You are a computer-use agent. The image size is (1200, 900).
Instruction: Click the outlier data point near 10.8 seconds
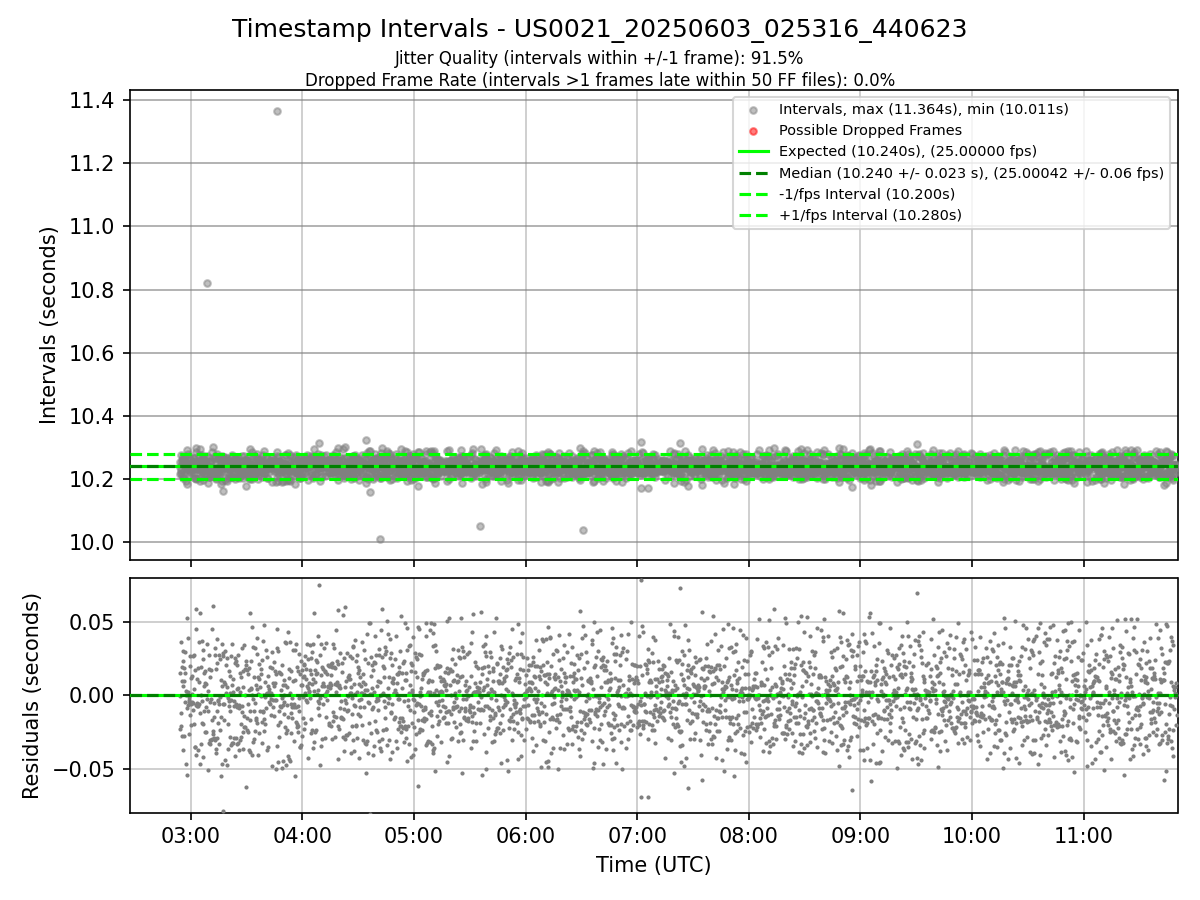[207, 283]
